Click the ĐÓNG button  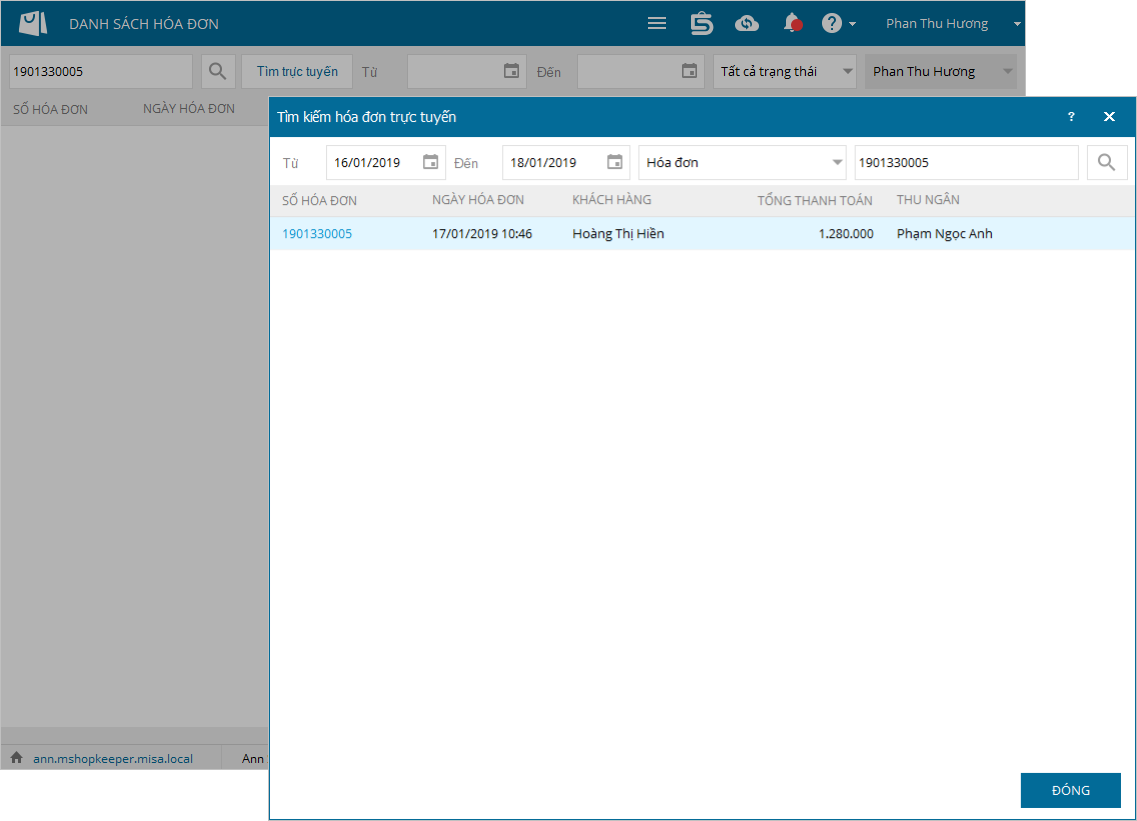[1070, 790]
